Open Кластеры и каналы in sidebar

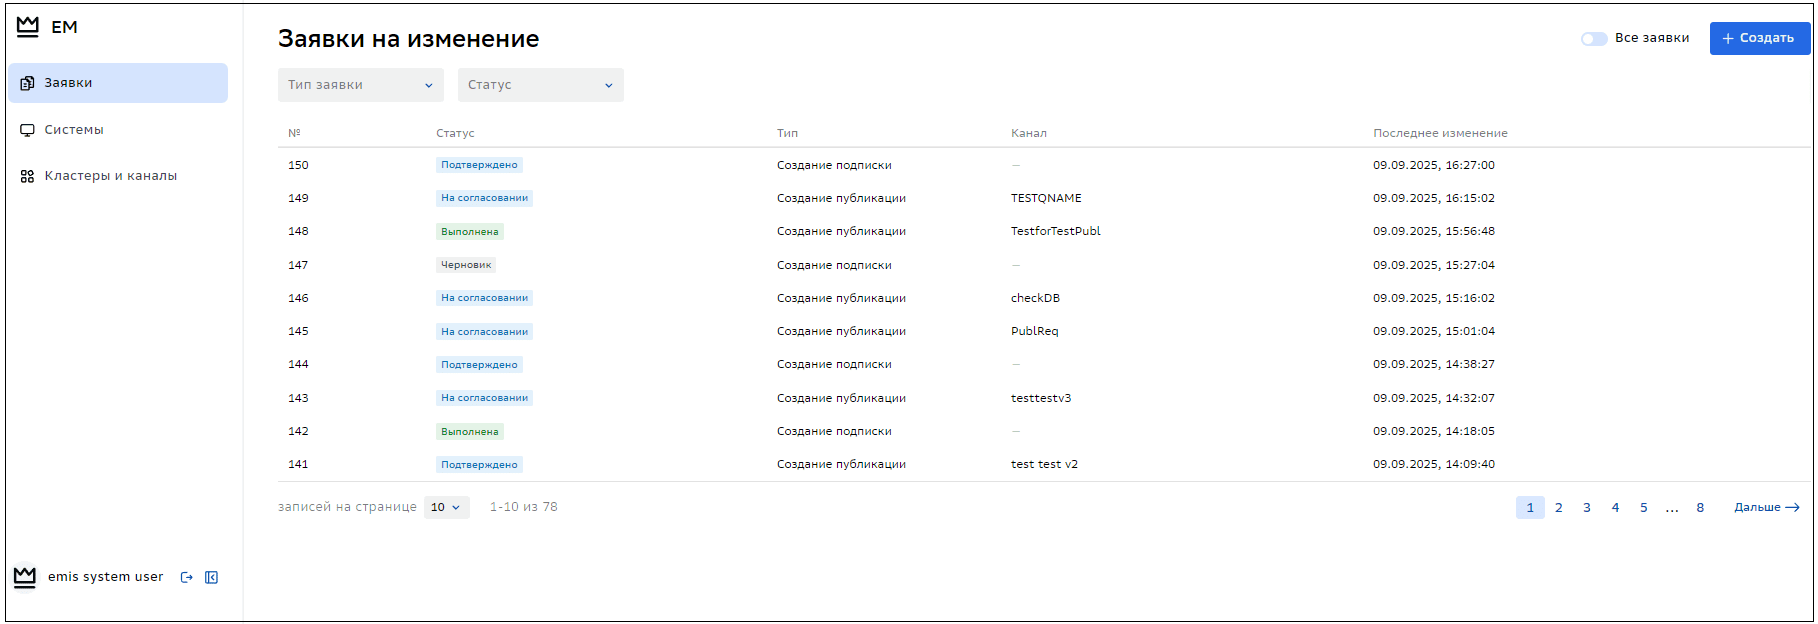[x=118, y=176]
